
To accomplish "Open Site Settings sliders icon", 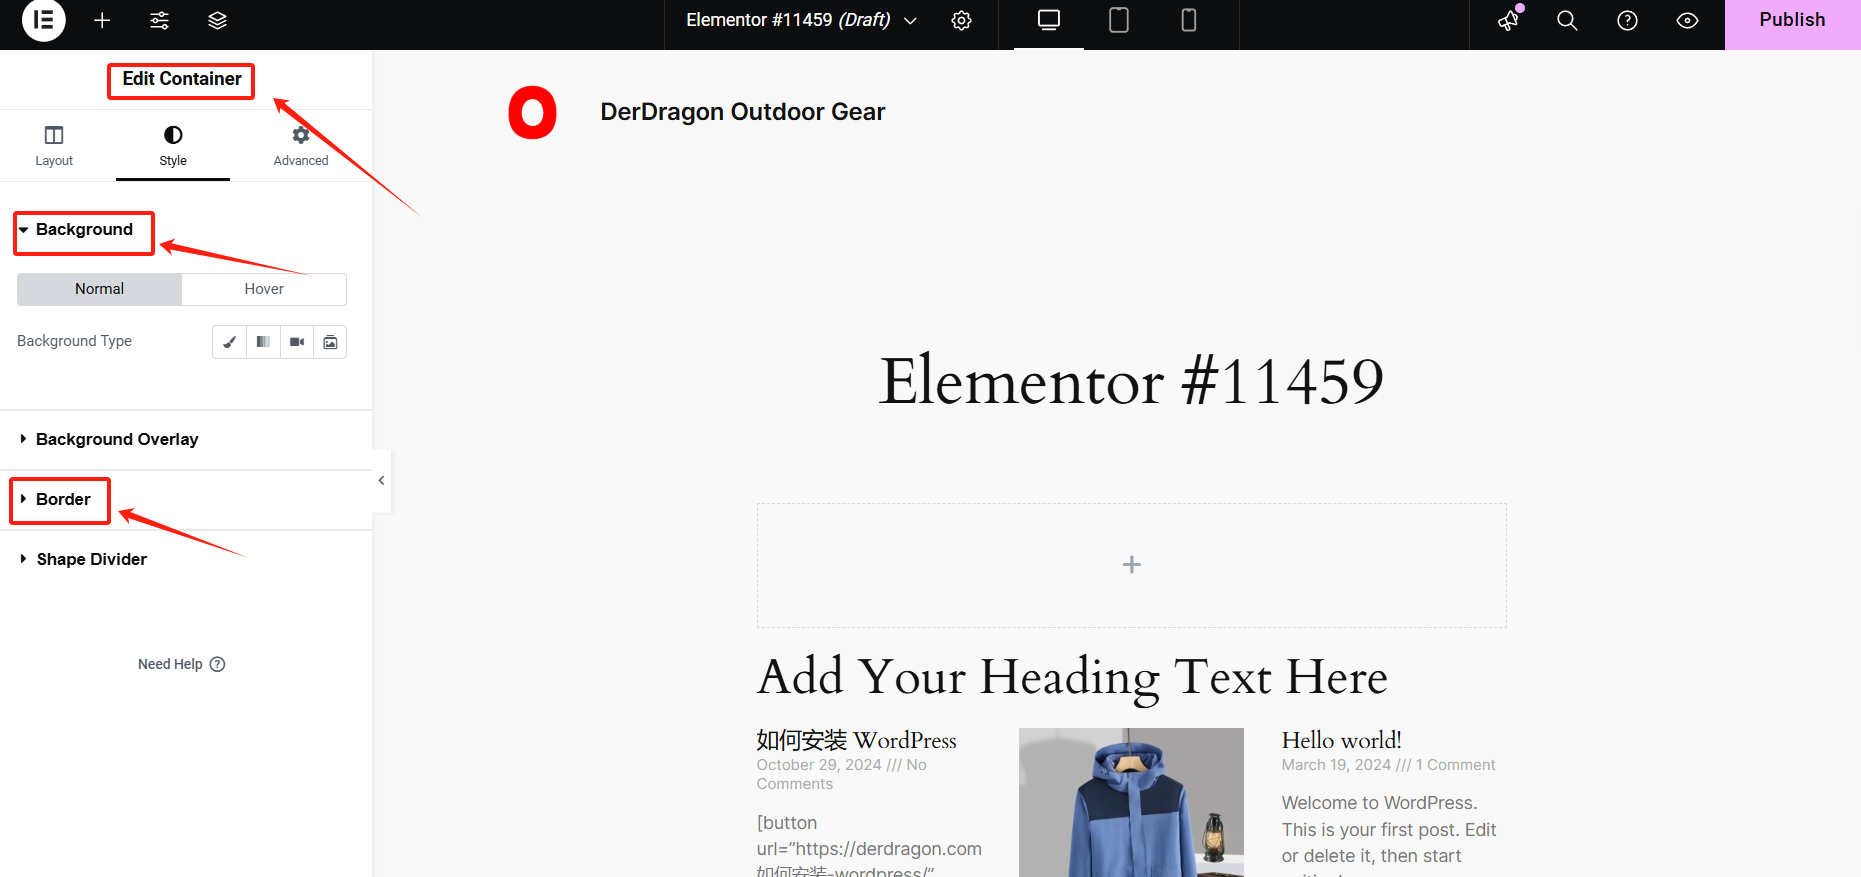I will coord(159,20).
